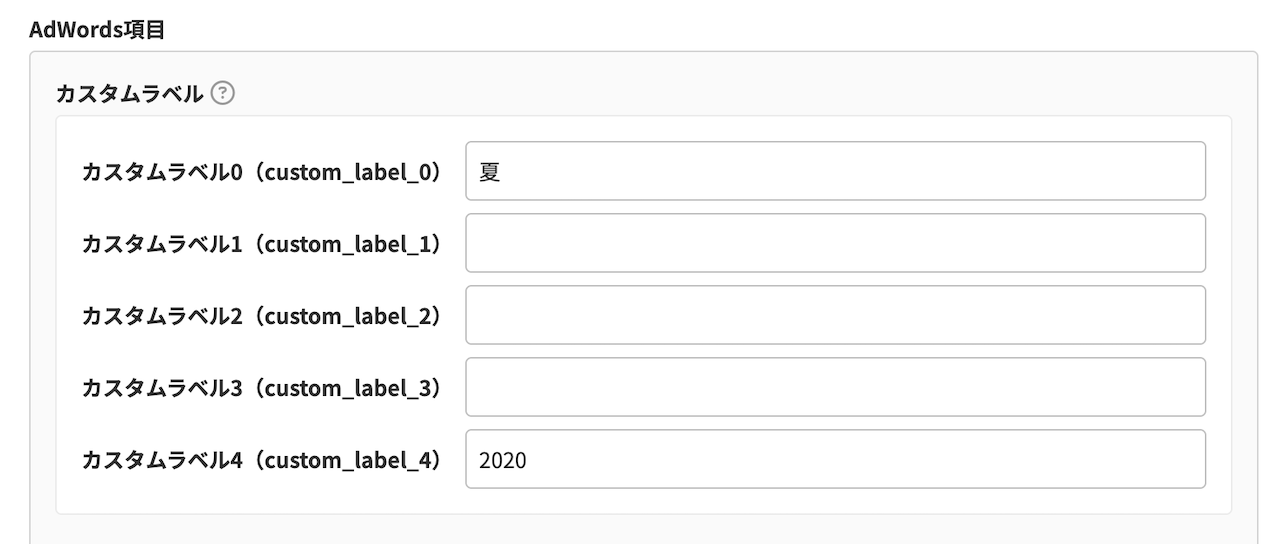Place cursor on 夏 value text
1280x544 pixels.
pyautogui.click(x=490, y=172)
